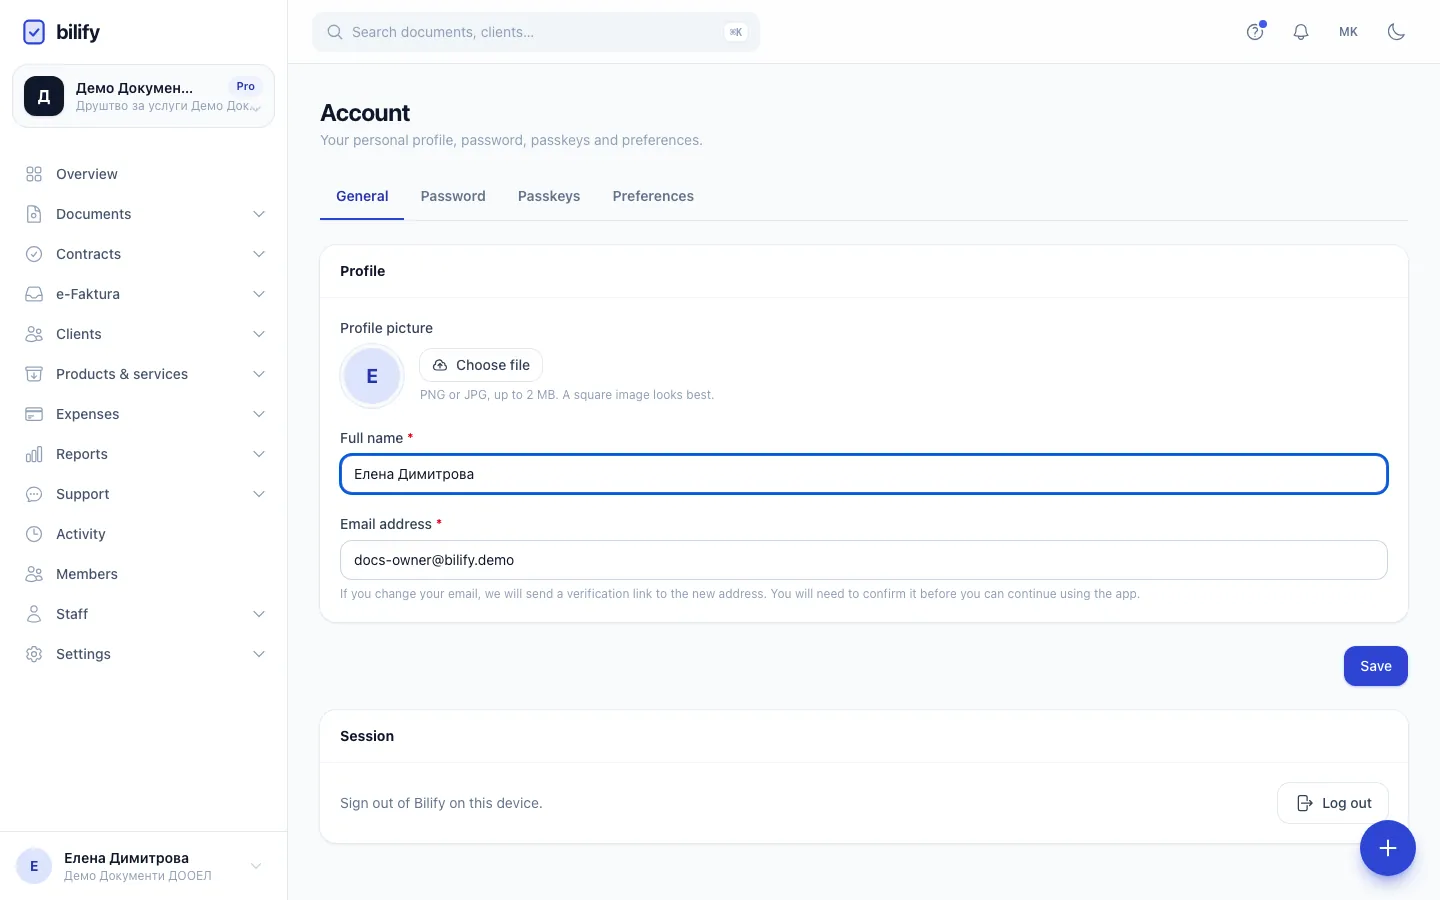1440x900 pixels.
Task: Open Overview from the sidebar
Action: click(143, 174)
